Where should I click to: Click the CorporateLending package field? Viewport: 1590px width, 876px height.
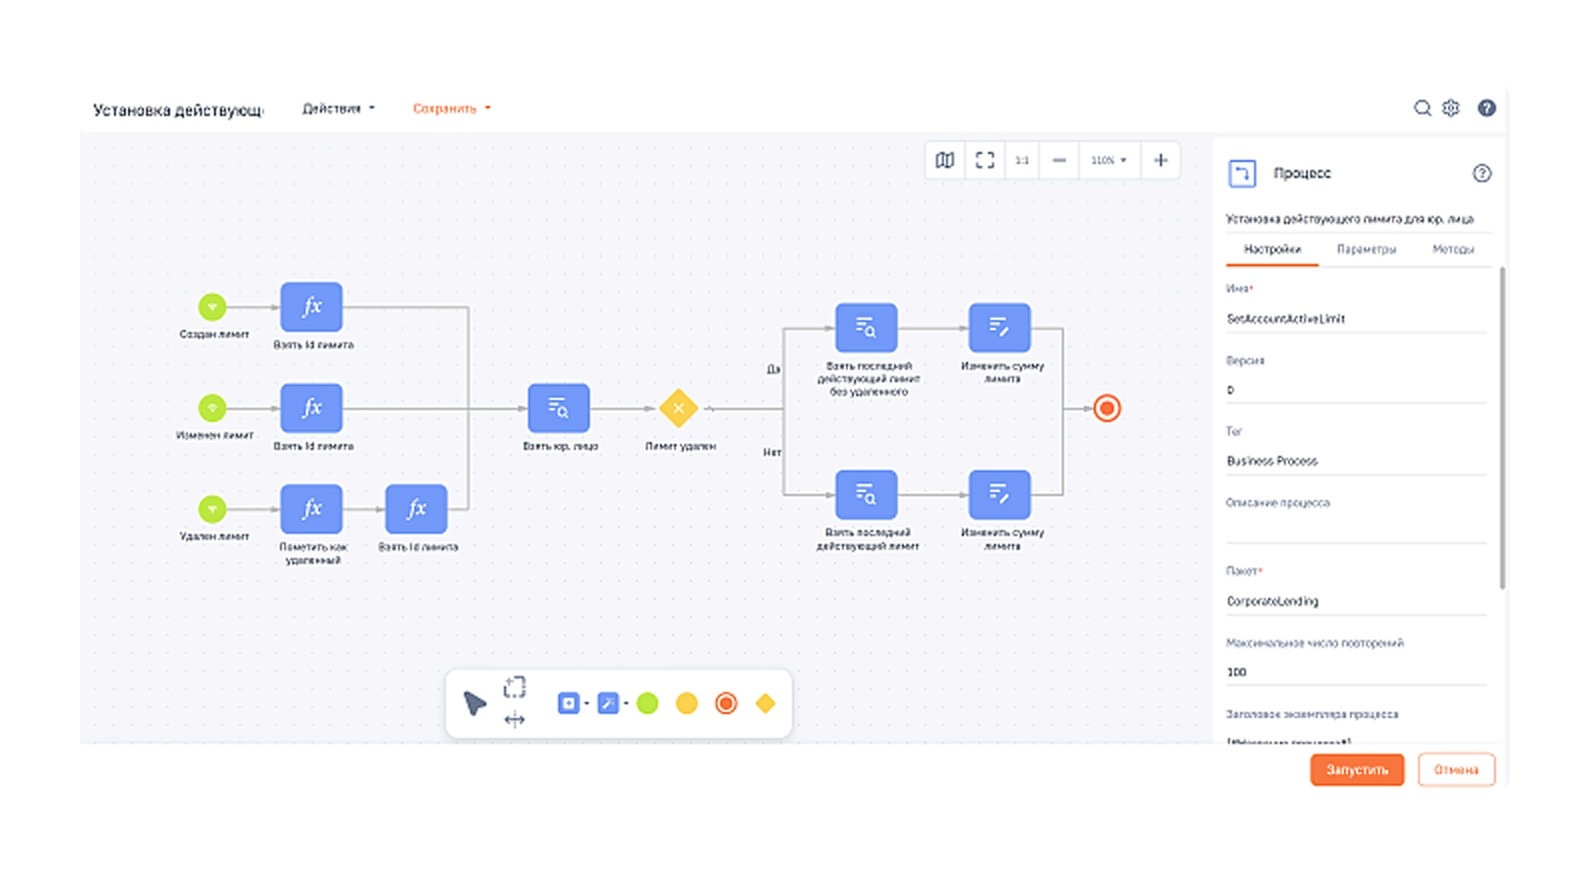(1356, 601)
